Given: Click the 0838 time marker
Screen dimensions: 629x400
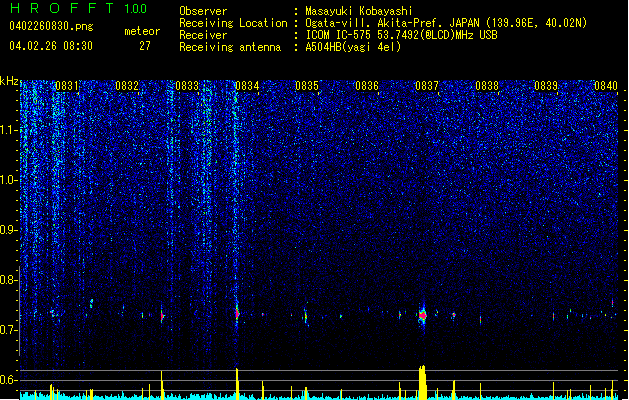Looking at the screenshot, I should coord(487,86).
